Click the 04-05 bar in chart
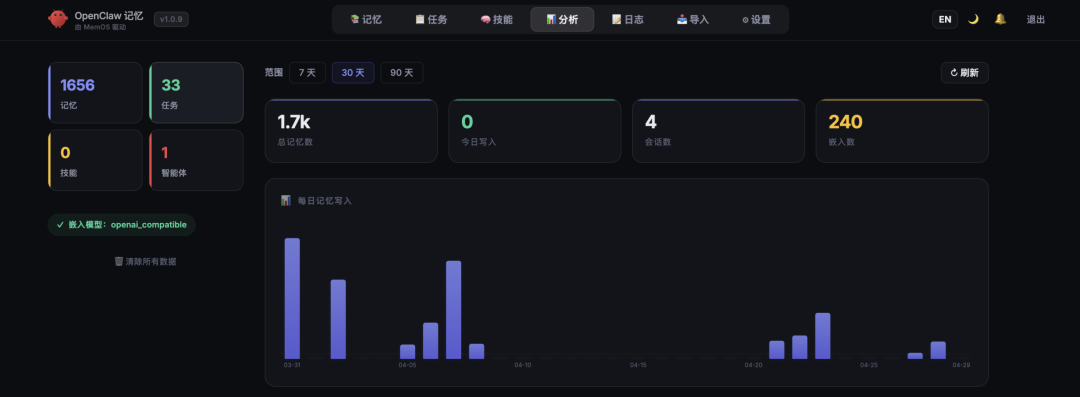This screenshot has width=1080, height=397. [408, 352]
